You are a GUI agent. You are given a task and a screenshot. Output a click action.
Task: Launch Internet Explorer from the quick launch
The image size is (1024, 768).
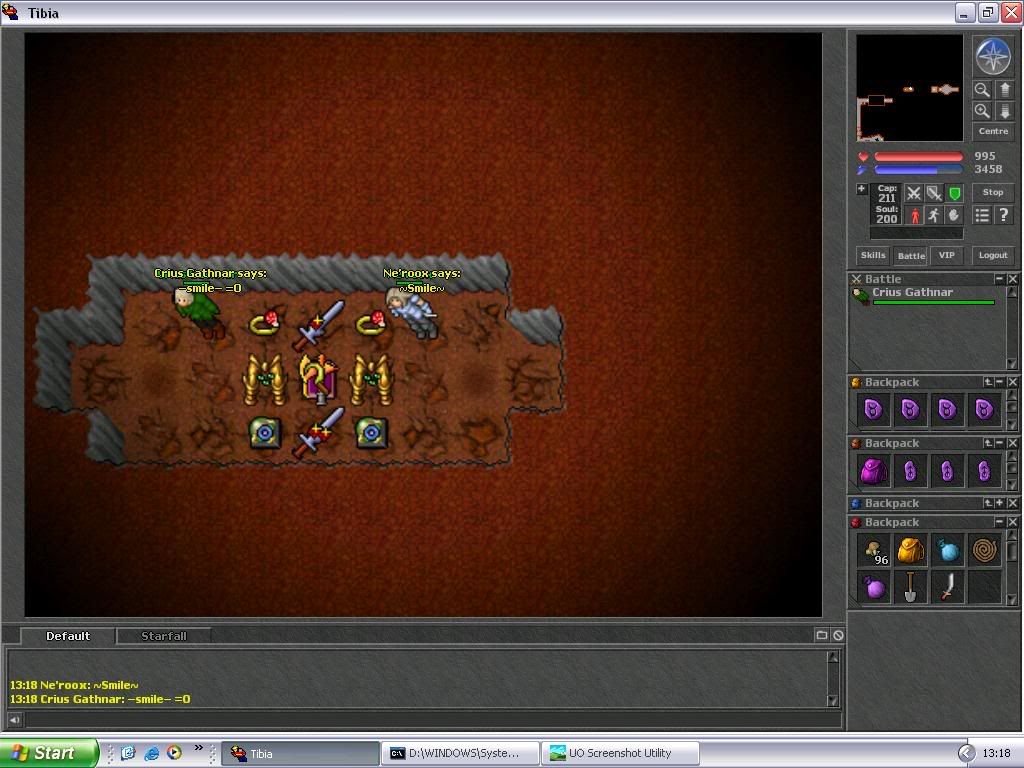152,753
